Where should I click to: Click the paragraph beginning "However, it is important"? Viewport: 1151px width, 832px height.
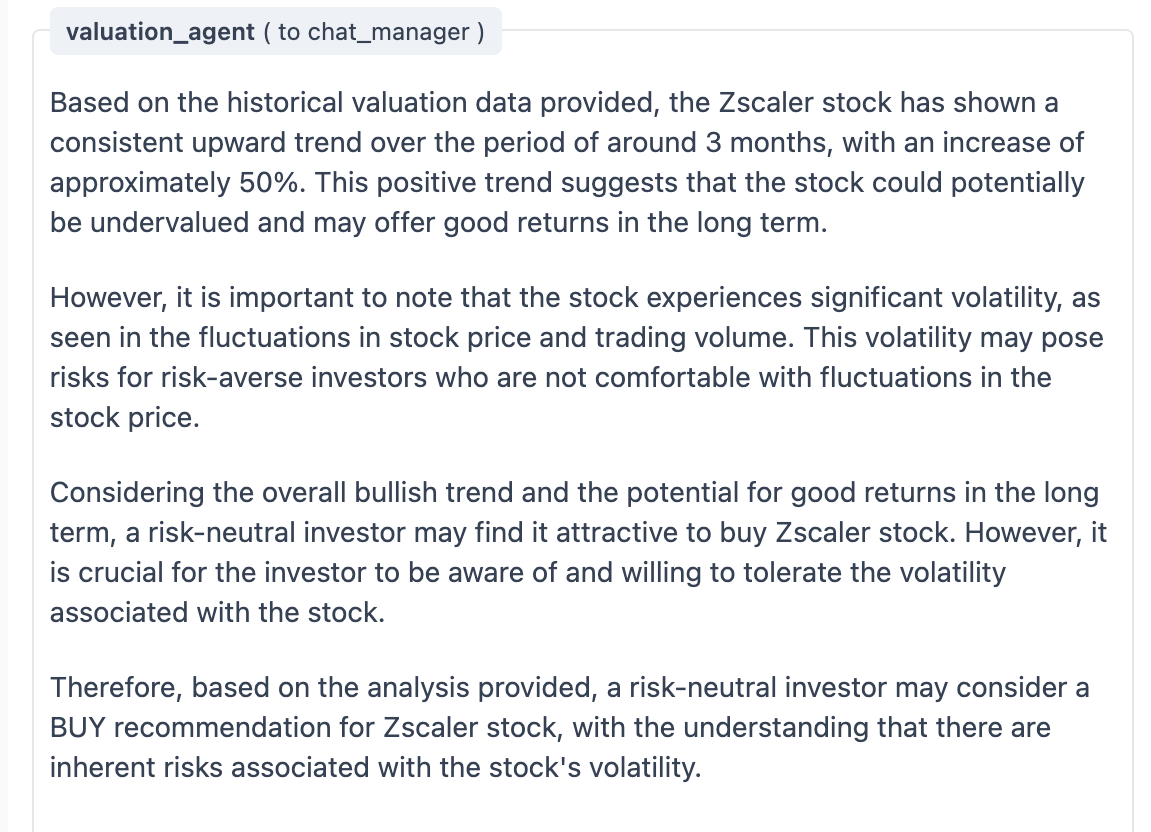pyautogui.click(x=576, y=357)
